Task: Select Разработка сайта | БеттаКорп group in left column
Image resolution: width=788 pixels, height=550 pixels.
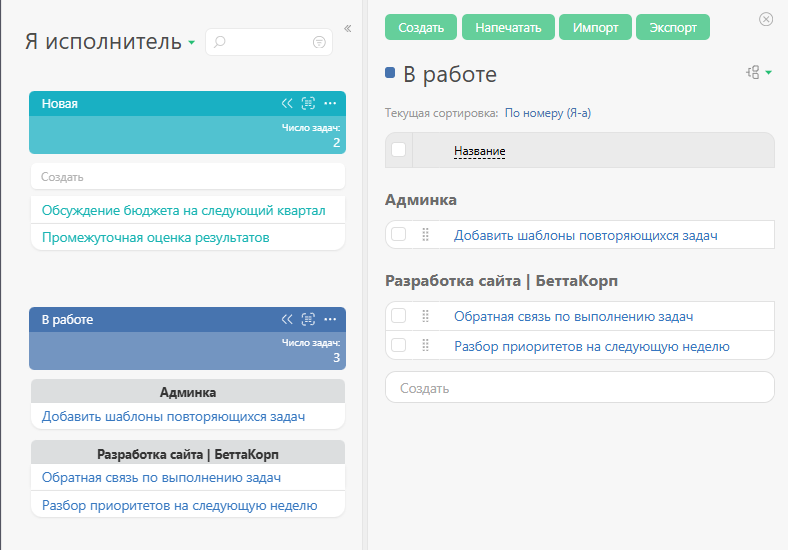Action: pos(188,454)
